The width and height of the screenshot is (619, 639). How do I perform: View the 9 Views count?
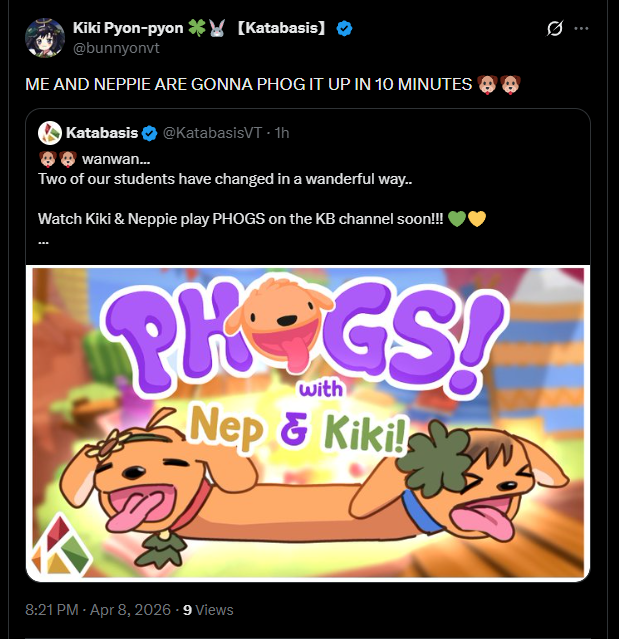pos(208,610)
